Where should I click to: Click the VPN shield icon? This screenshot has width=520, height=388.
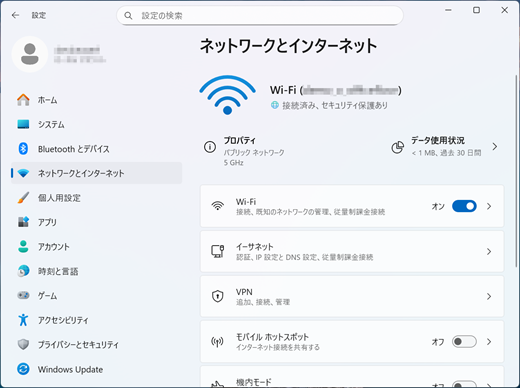click(218, 296)
